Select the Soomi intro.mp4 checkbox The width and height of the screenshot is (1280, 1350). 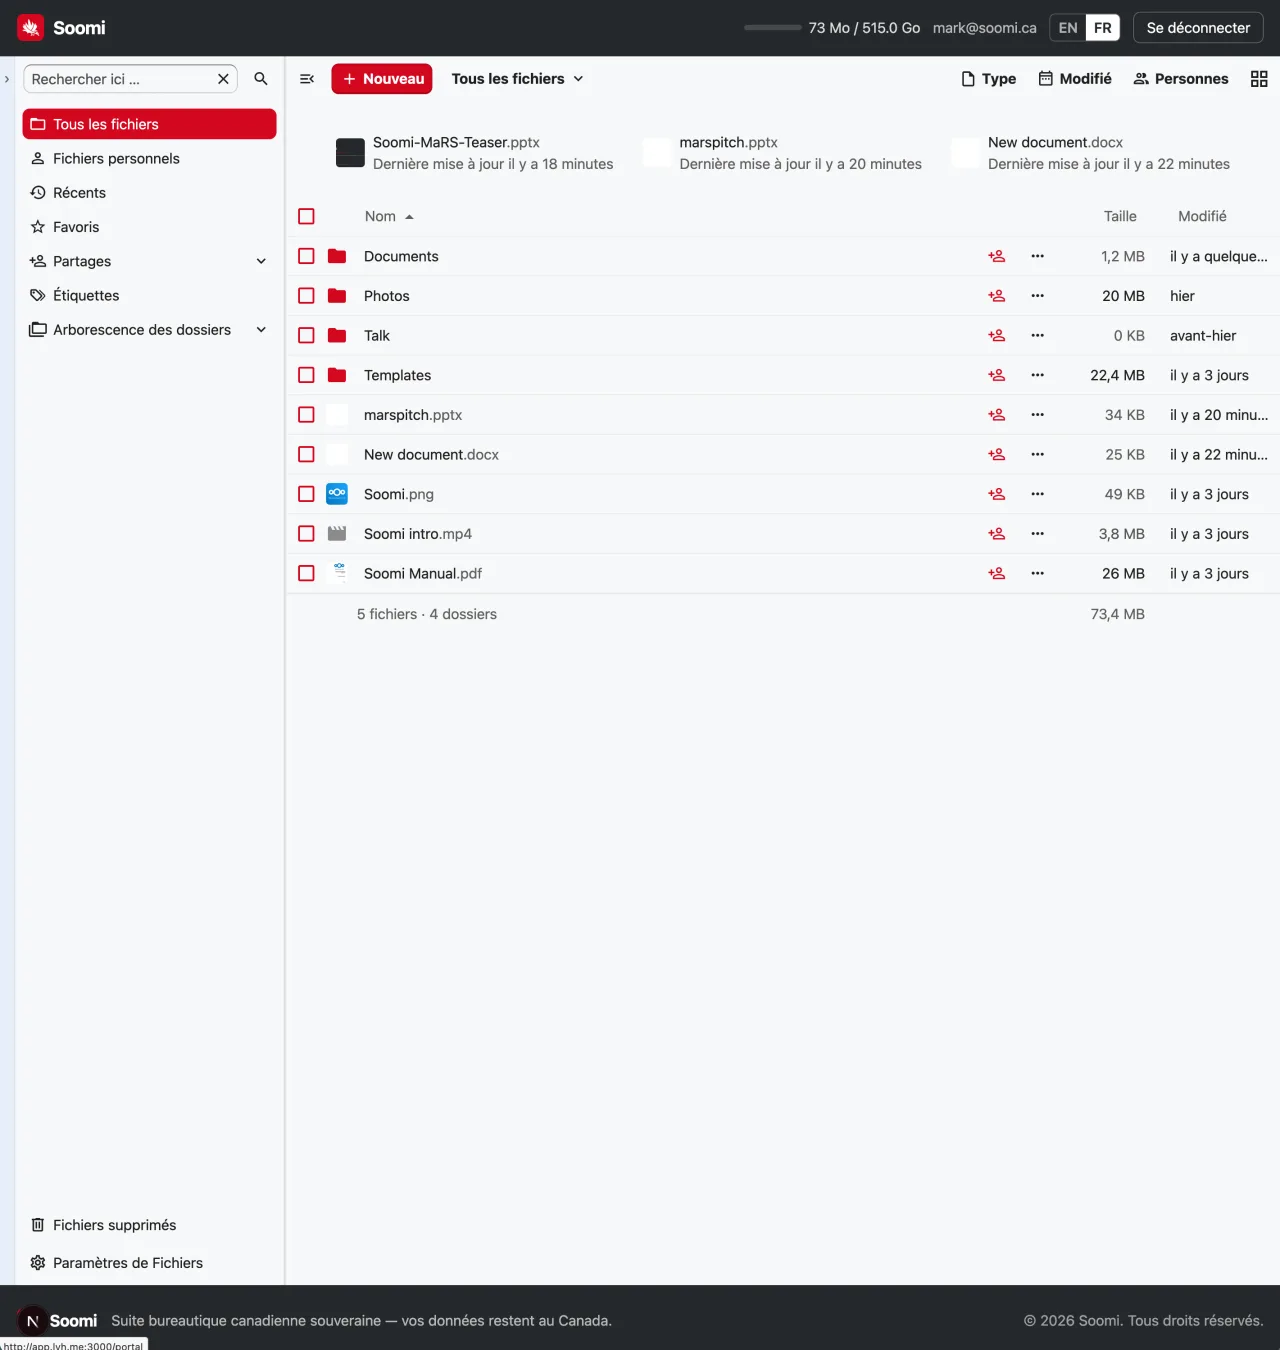click(x=306, y=534)
